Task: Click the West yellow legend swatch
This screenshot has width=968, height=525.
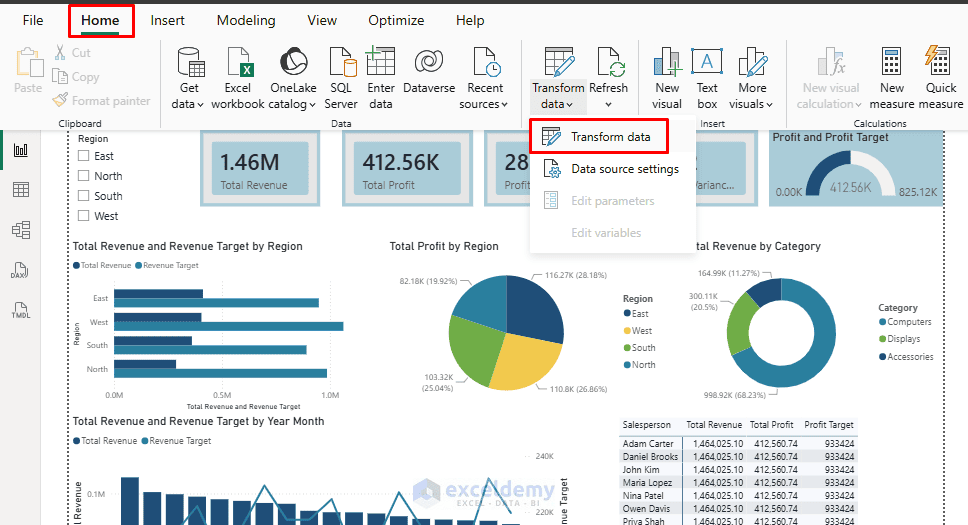Action: click(x=627, y=331)
